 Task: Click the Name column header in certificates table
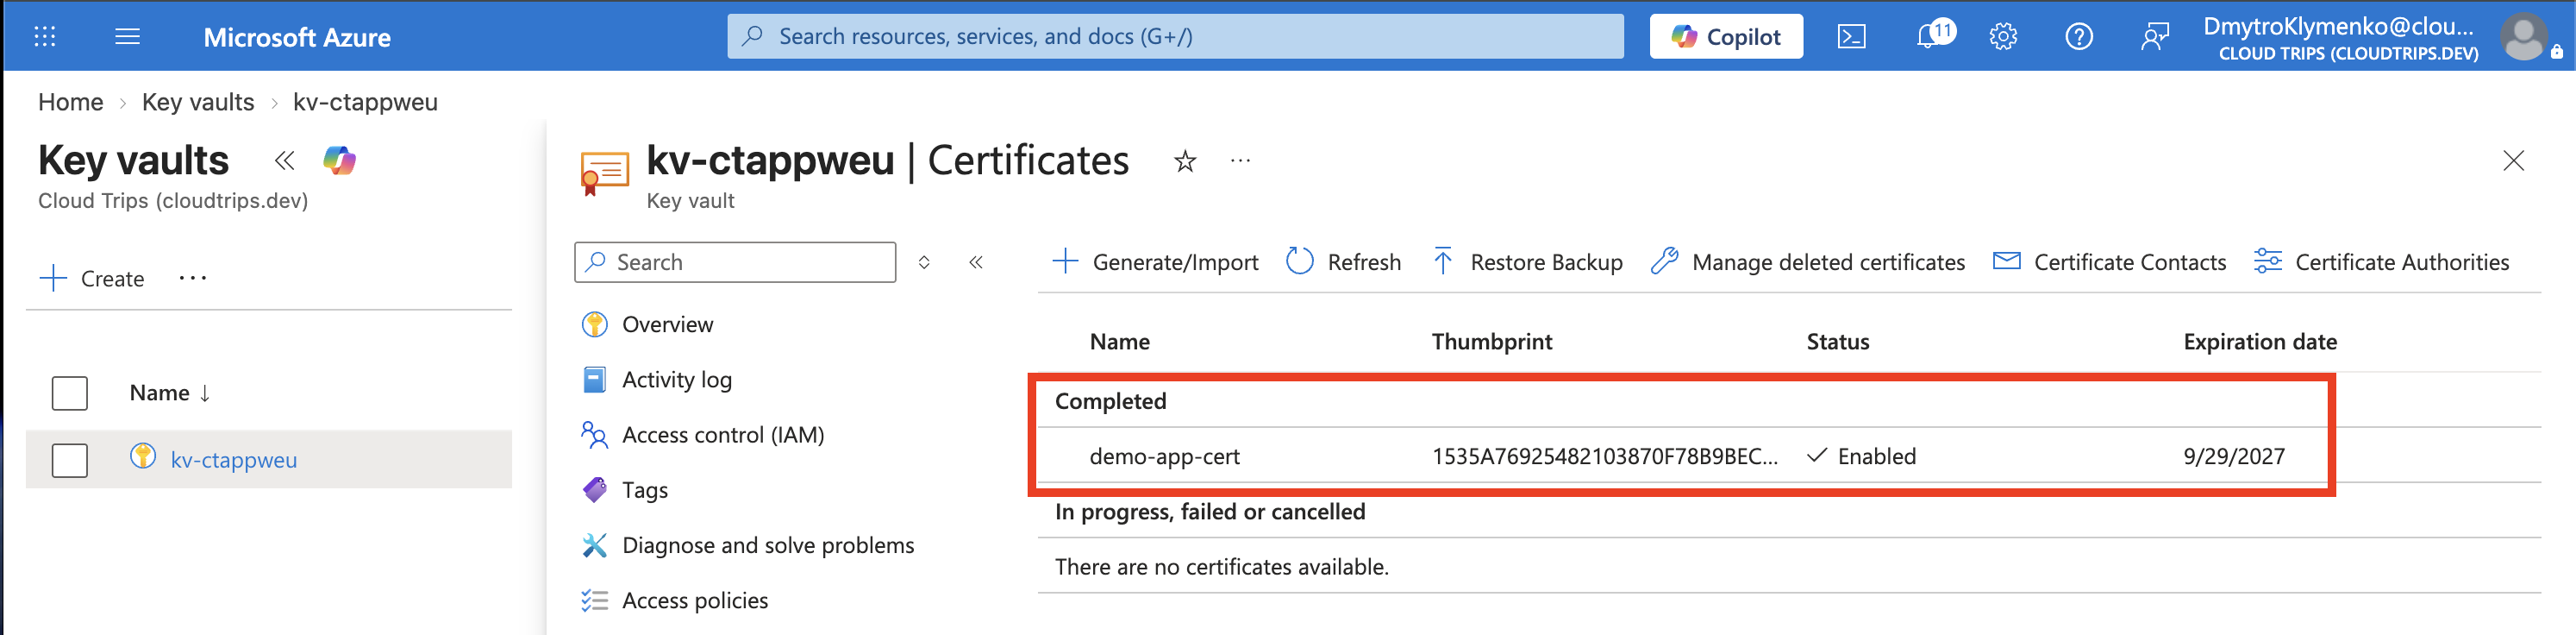point(1120,342)
